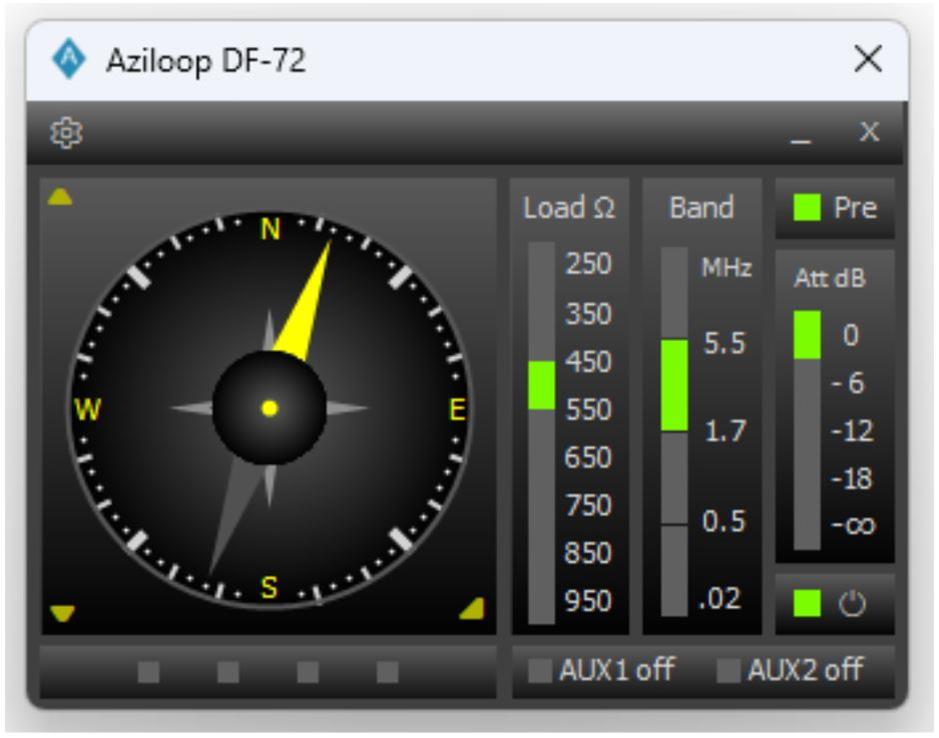Image resolution: width=939 pixels, height=738 pixels.
Task: Set attenuation to minus infinity
Action: point(852,525)
